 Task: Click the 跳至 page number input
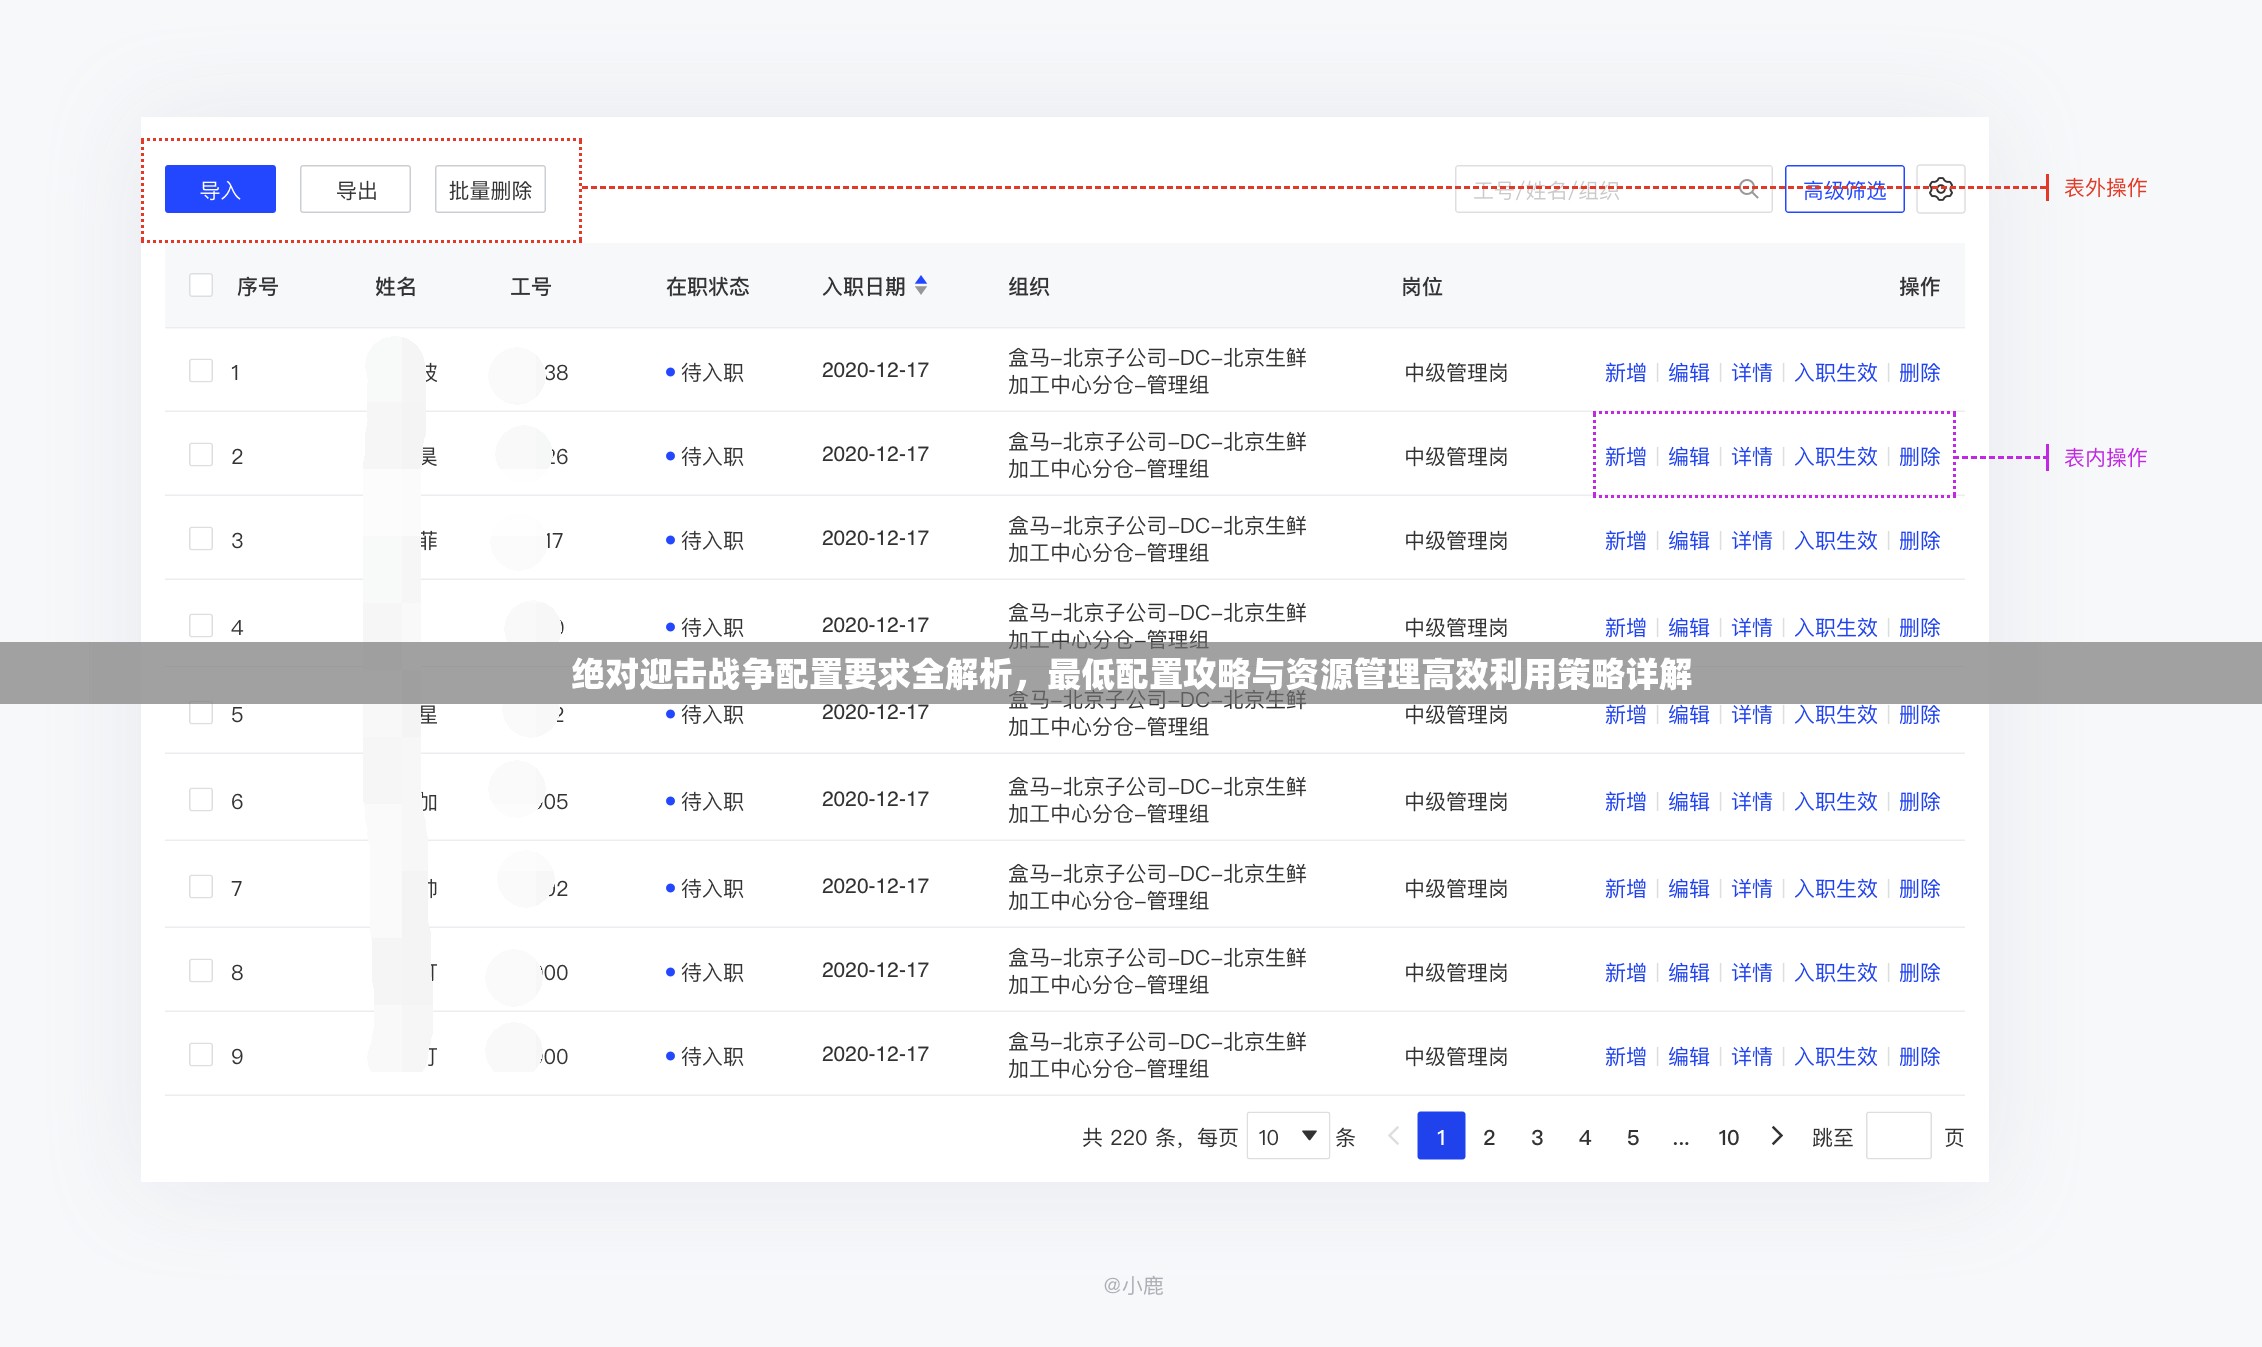click(x=1898, y=1136)
